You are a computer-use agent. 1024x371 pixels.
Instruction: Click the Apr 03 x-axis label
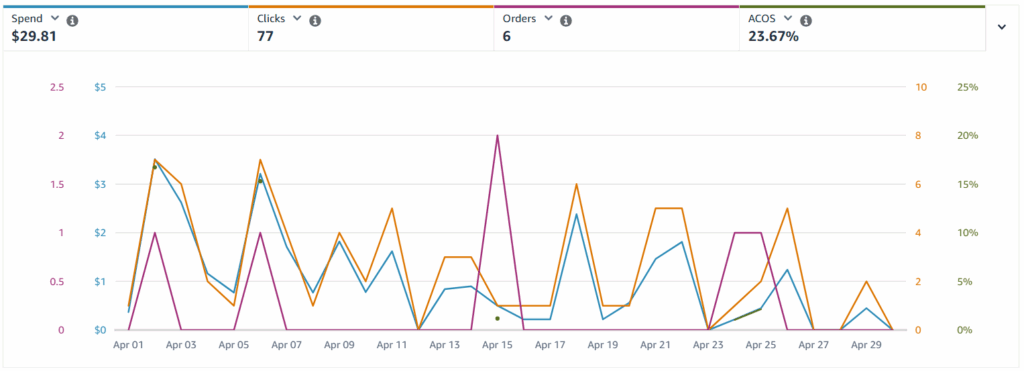[181, 344]
